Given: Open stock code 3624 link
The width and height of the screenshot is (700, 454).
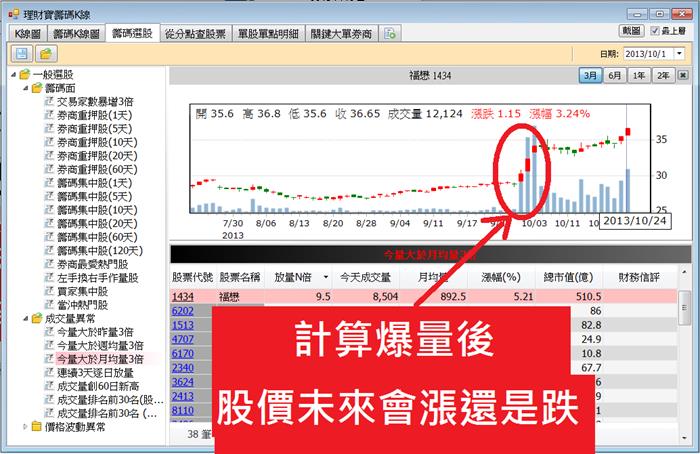Looking at the screenshot, I should (183, 382).
